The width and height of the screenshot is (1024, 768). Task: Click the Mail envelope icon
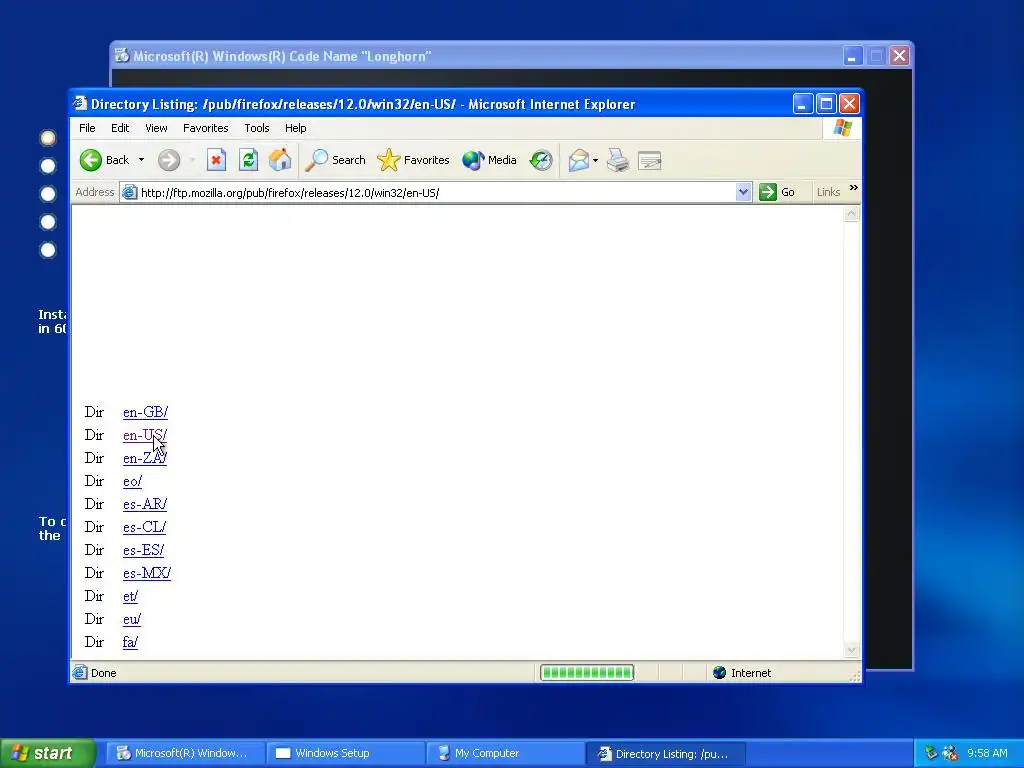click(579, 160)
